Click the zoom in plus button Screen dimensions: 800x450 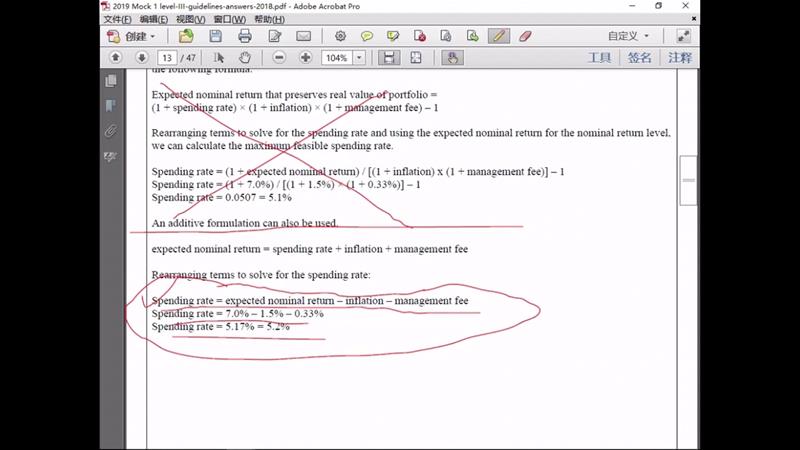(306, 58)
